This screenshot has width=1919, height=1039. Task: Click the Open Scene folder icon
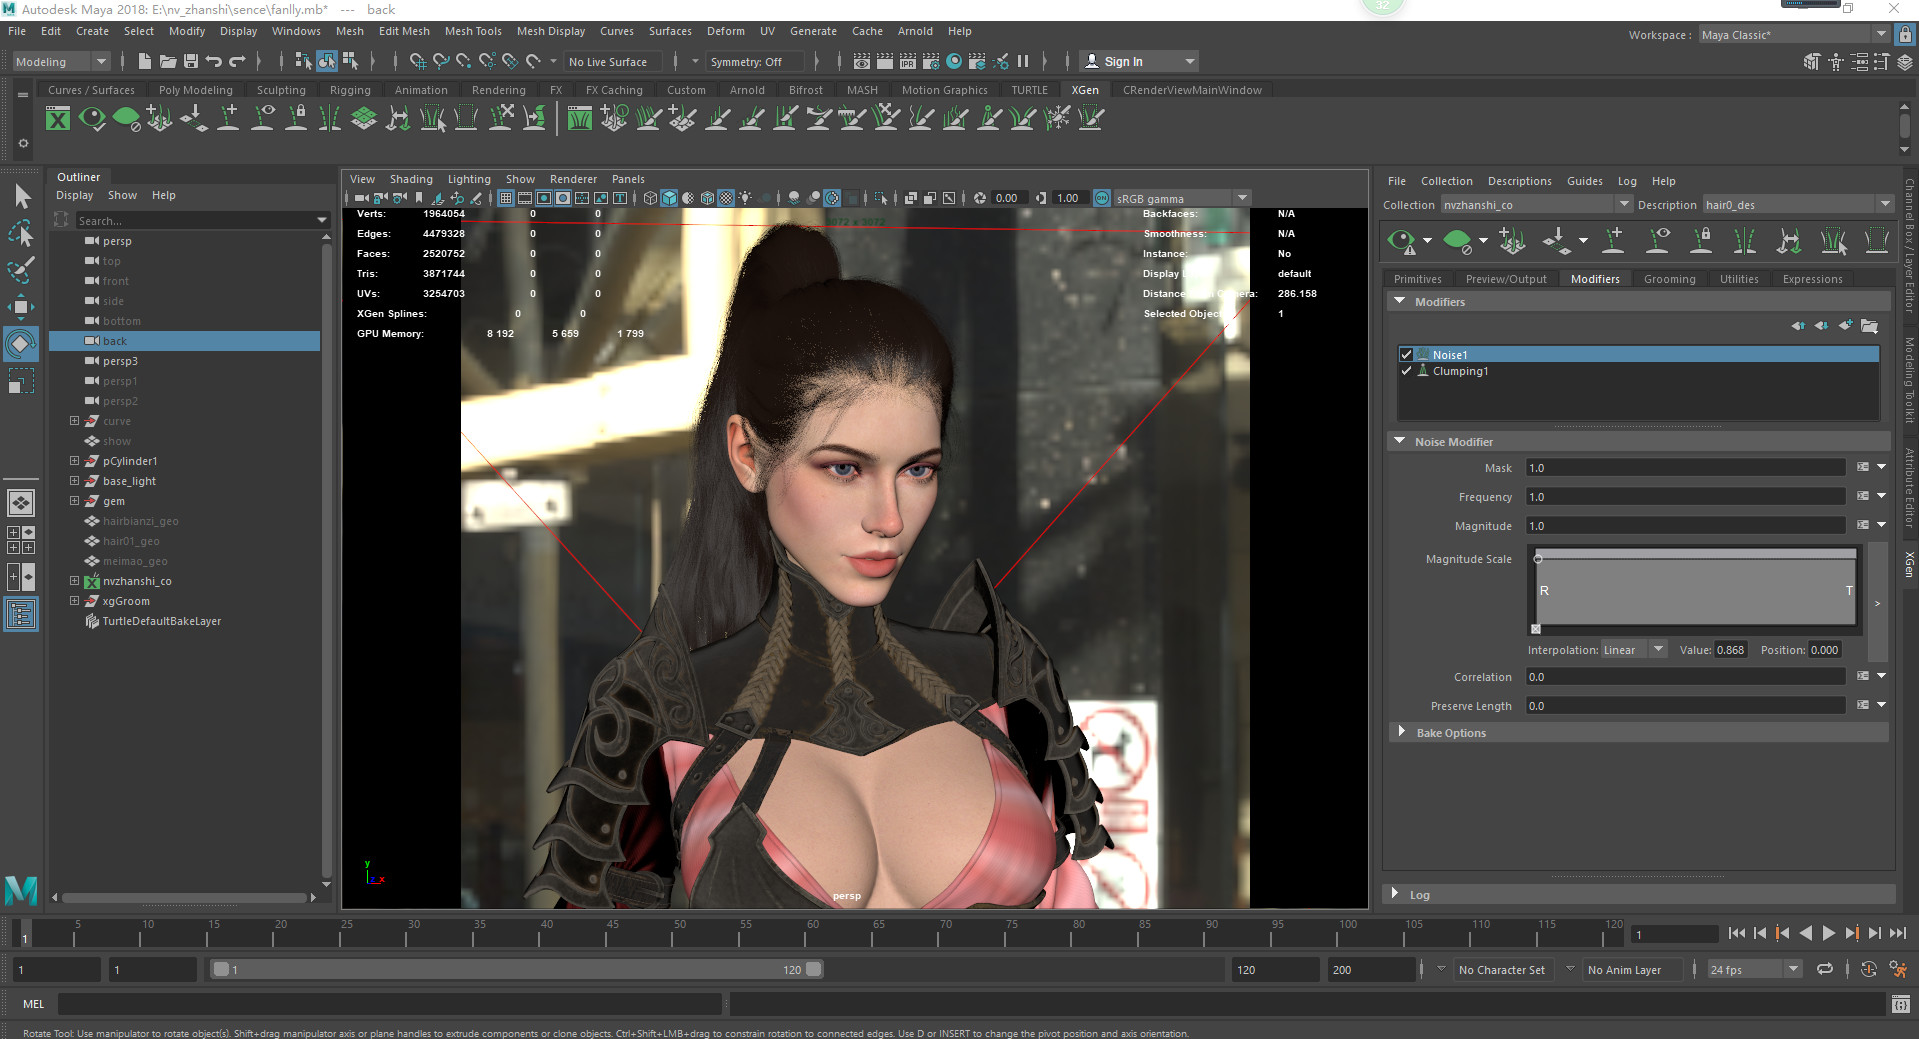pos(167,61)
